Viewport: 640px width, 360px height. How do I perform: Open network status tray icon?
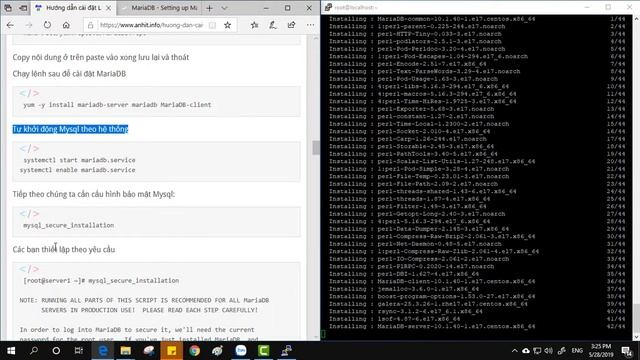[537, 351]
